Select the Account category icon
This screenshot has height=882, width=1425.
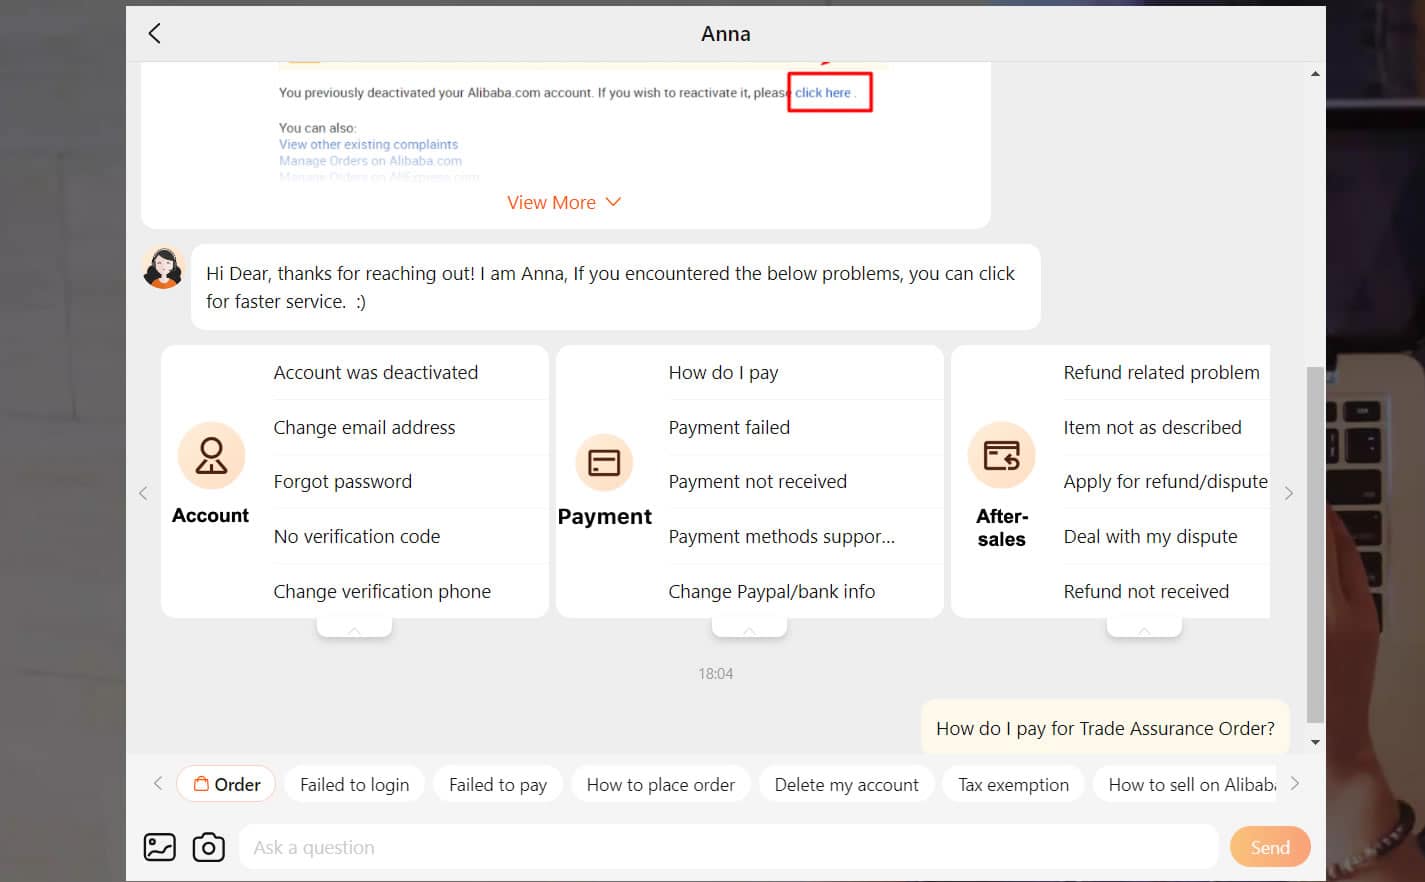coord(211,455)
